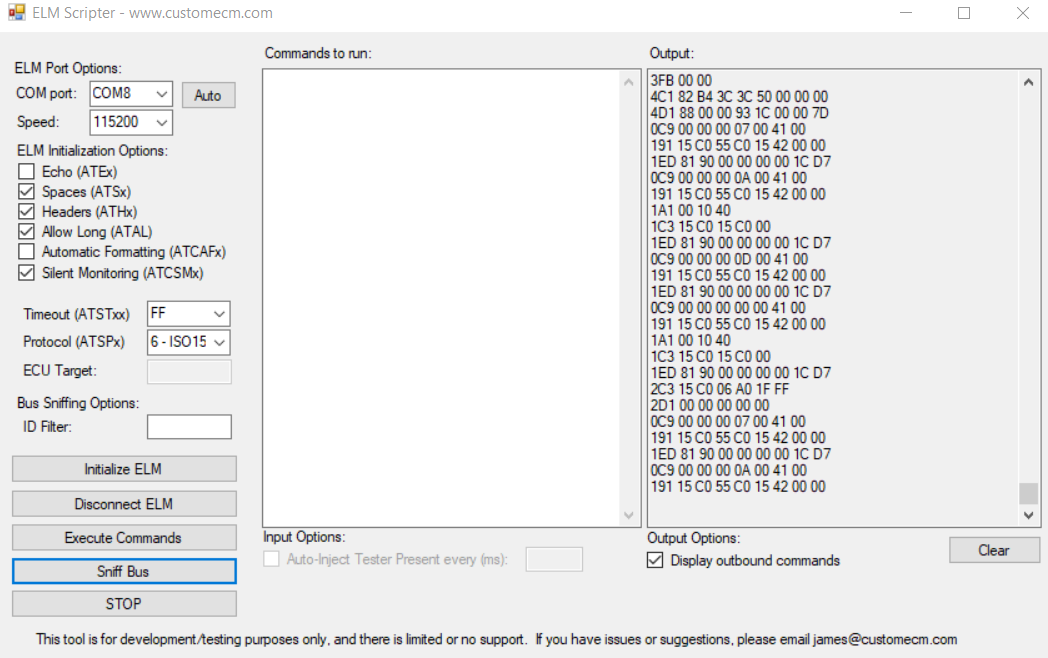Click the STOP button
The height and width of the screenshot is (658, 1048).
(x=124, y=604)
